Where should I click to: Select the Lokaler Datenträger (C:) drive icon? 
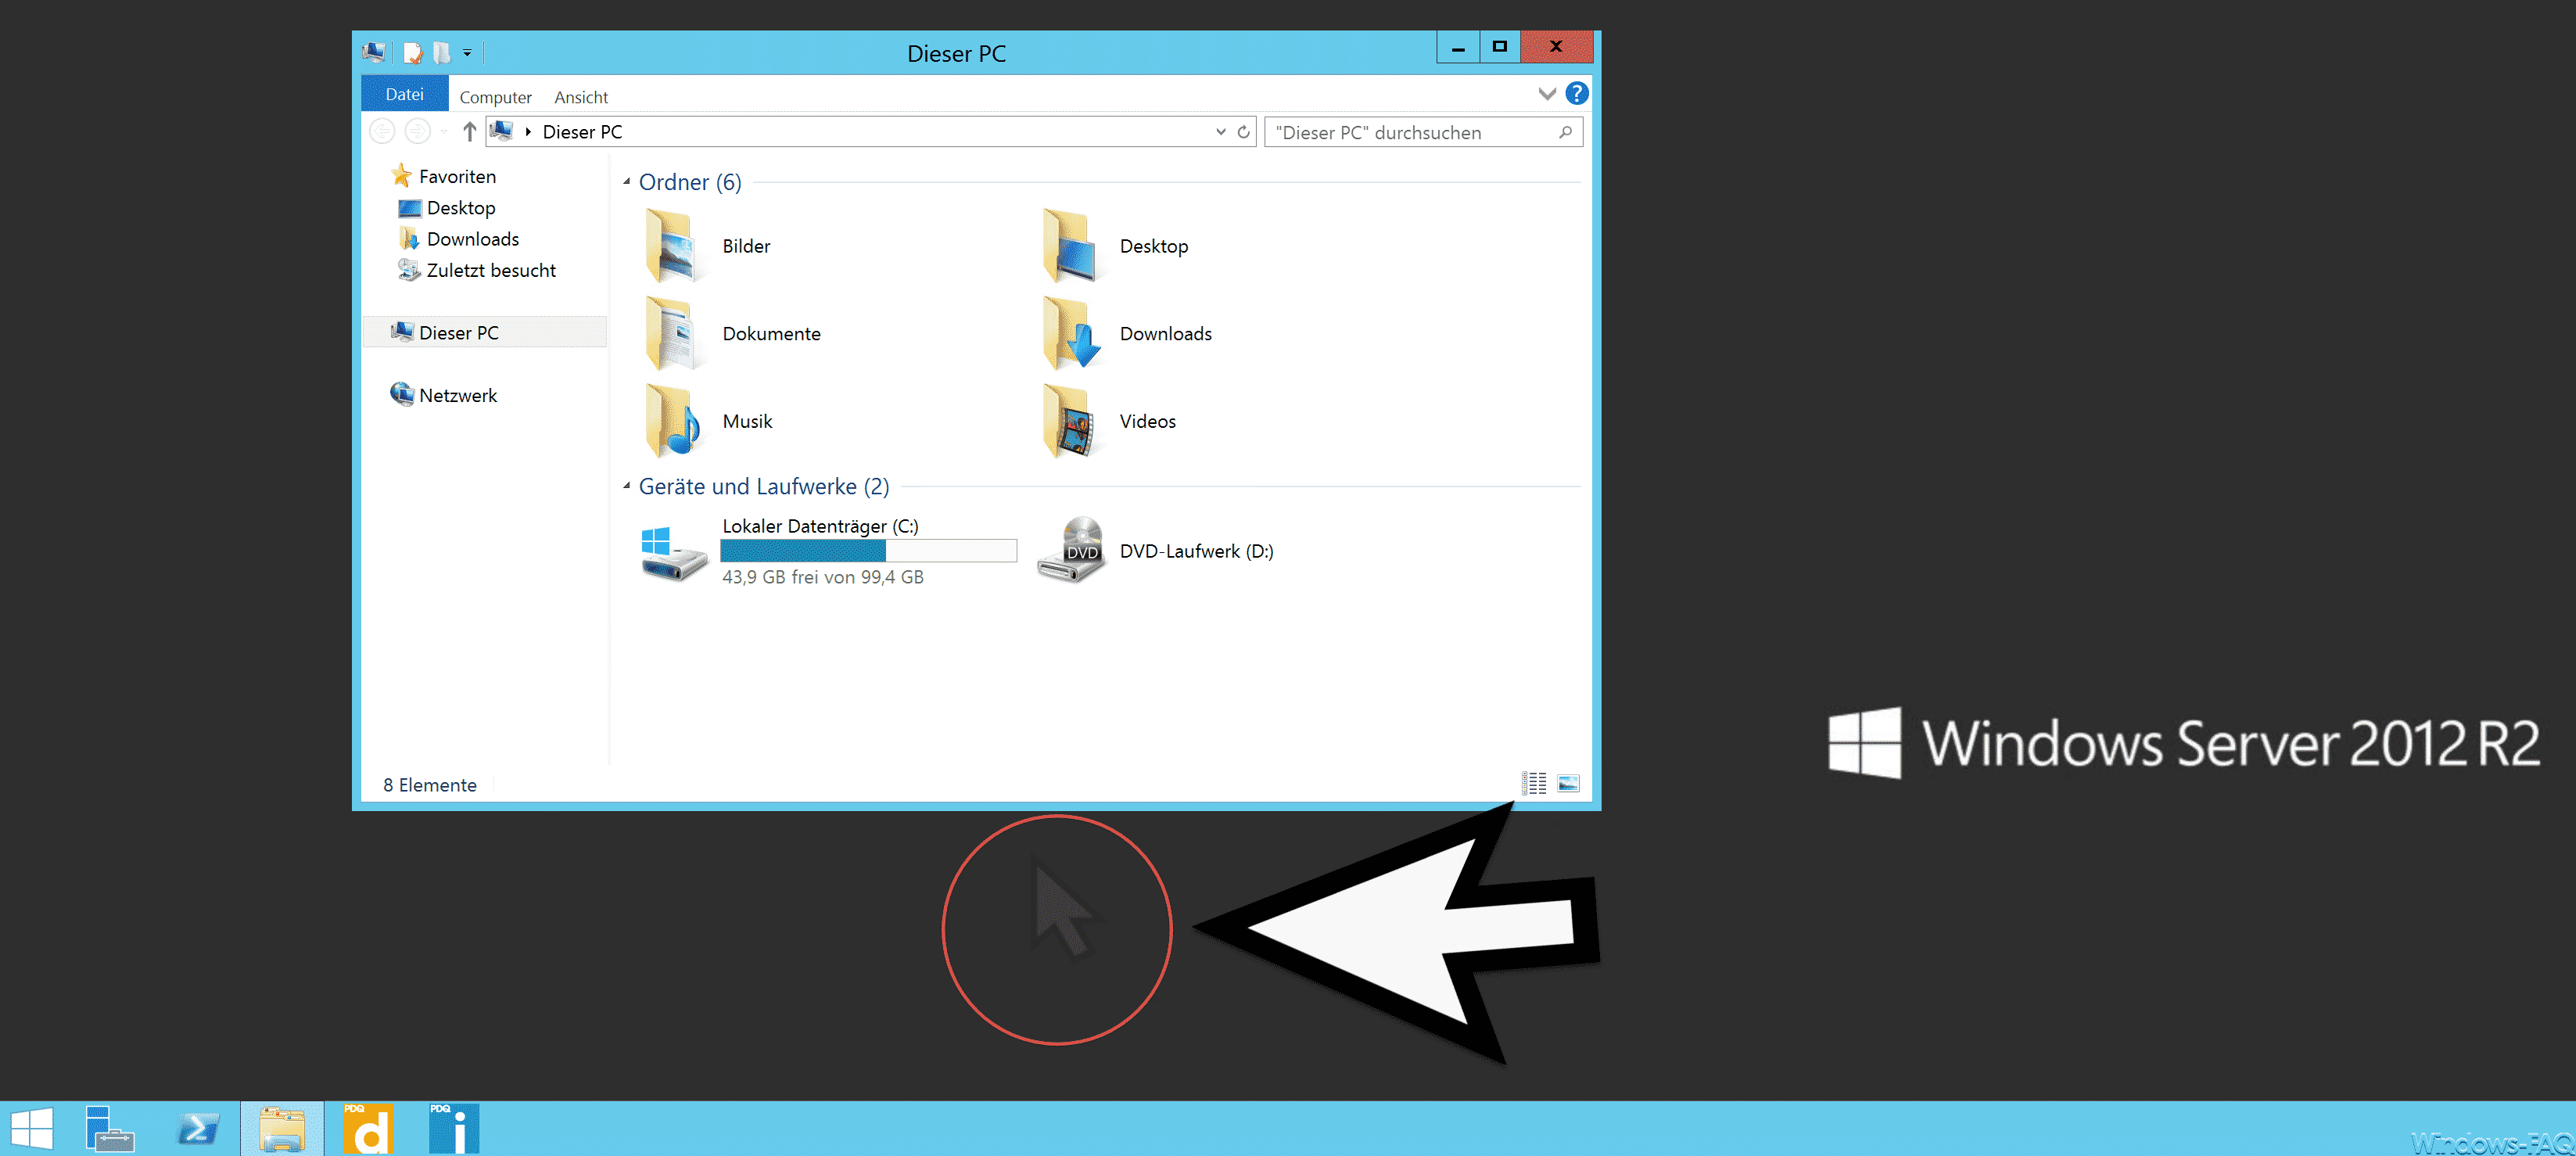tap(673, 553)
